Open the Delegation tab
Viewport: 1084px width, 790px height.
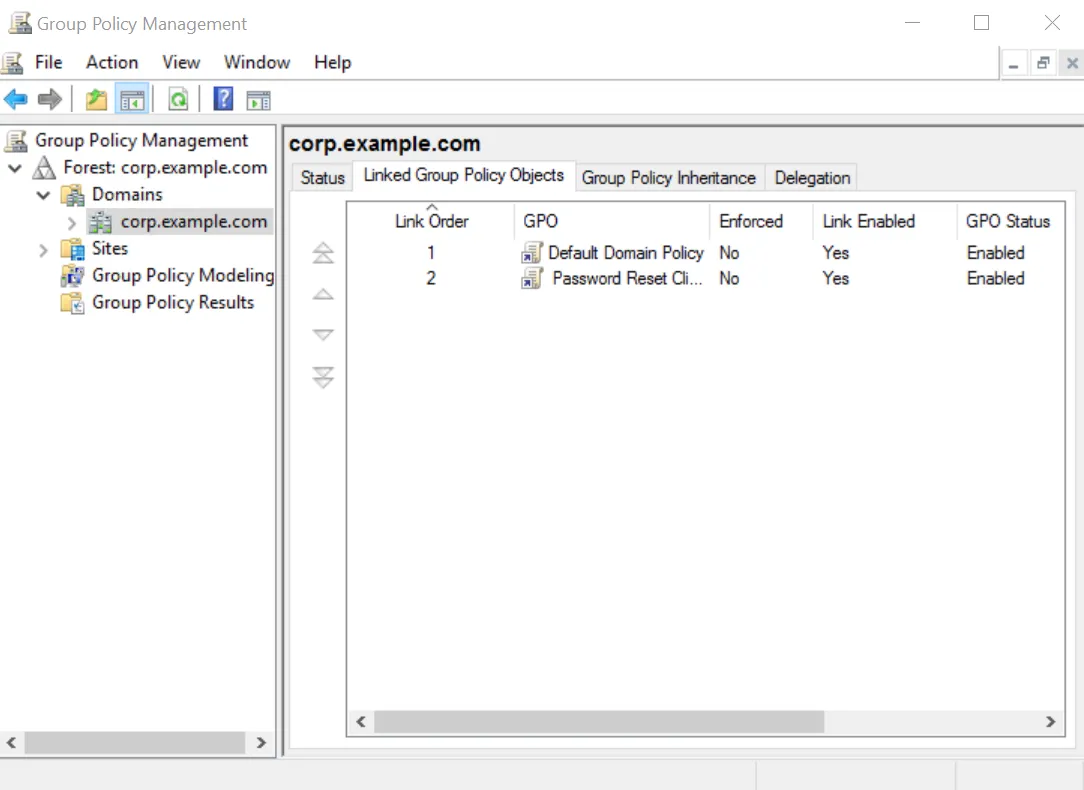(812, 178)
